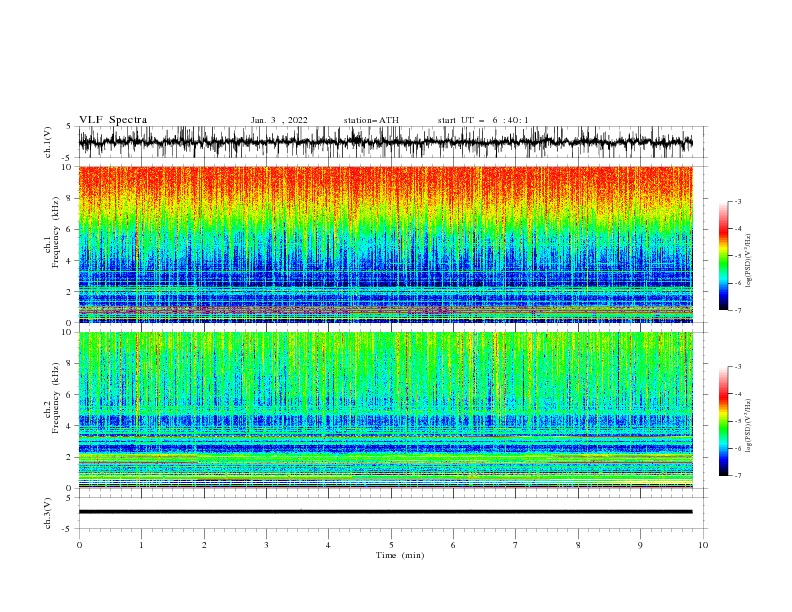Click the time axis tick label "1"
This screenshot has width=792, height=612.
[x=141, y=545]
